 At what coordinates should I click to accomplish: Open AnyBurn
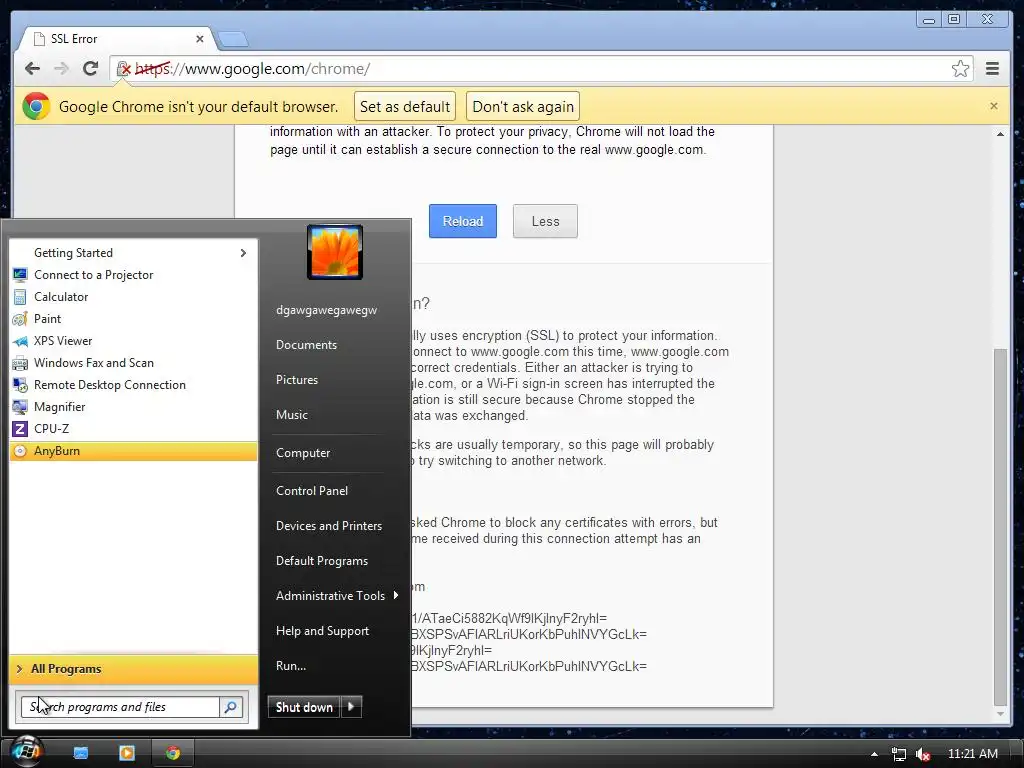point(134,451)
